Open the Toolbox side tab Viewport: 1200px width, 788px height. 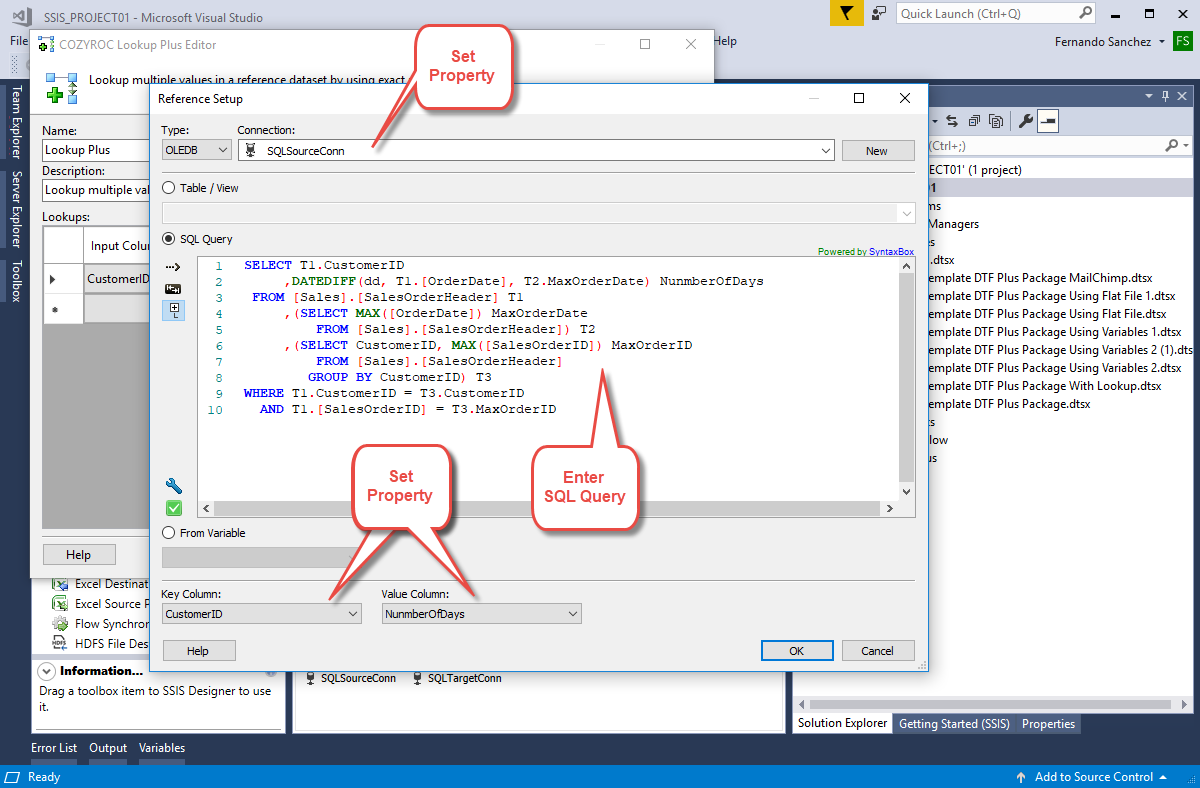pos(16,282)
